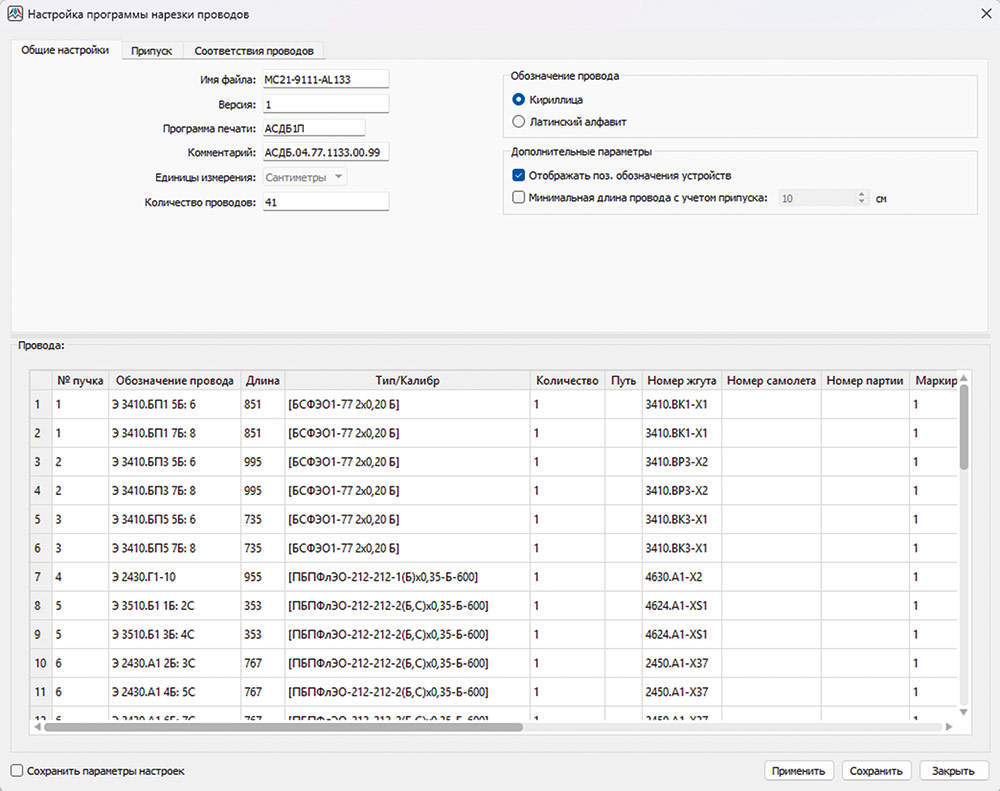Click the Имя файла input field
This screenshot has width=1000, height=791.
click(324, 80)
